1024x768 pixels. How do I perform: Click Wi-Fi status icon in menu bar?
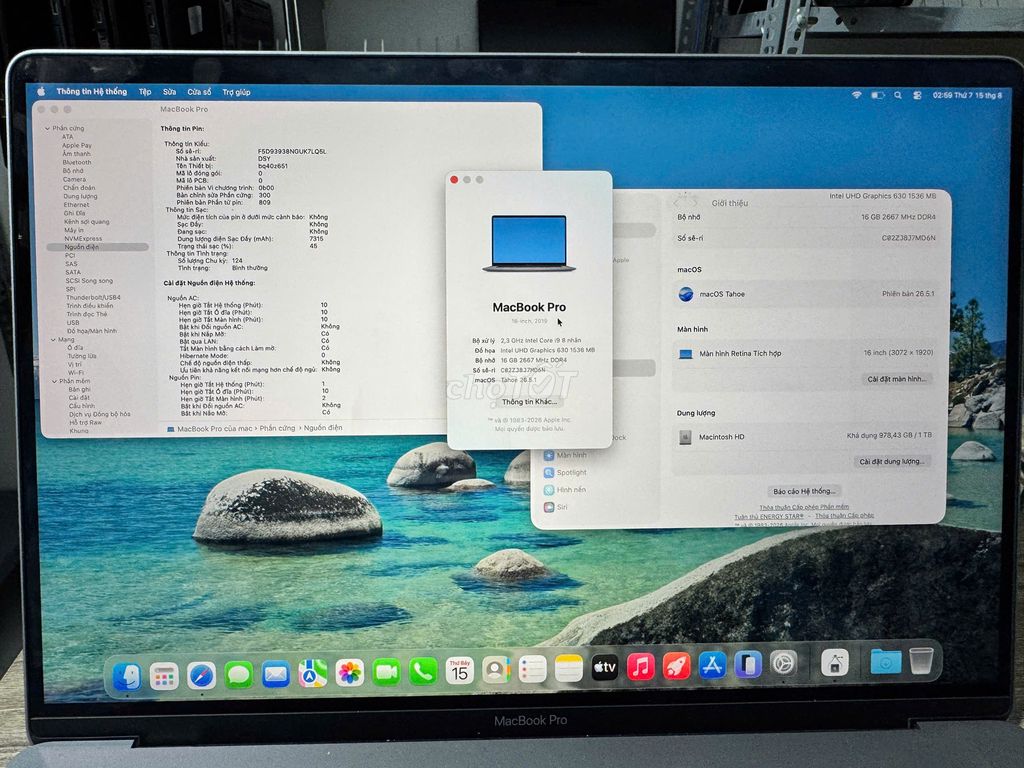[x=856, y=95]
